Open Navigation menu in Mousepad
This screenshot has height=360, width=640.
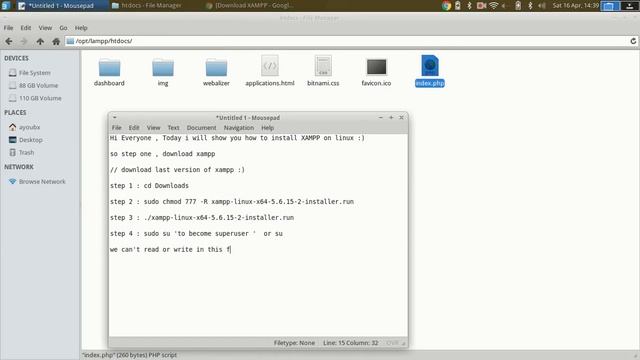click(x=239, y=128)
